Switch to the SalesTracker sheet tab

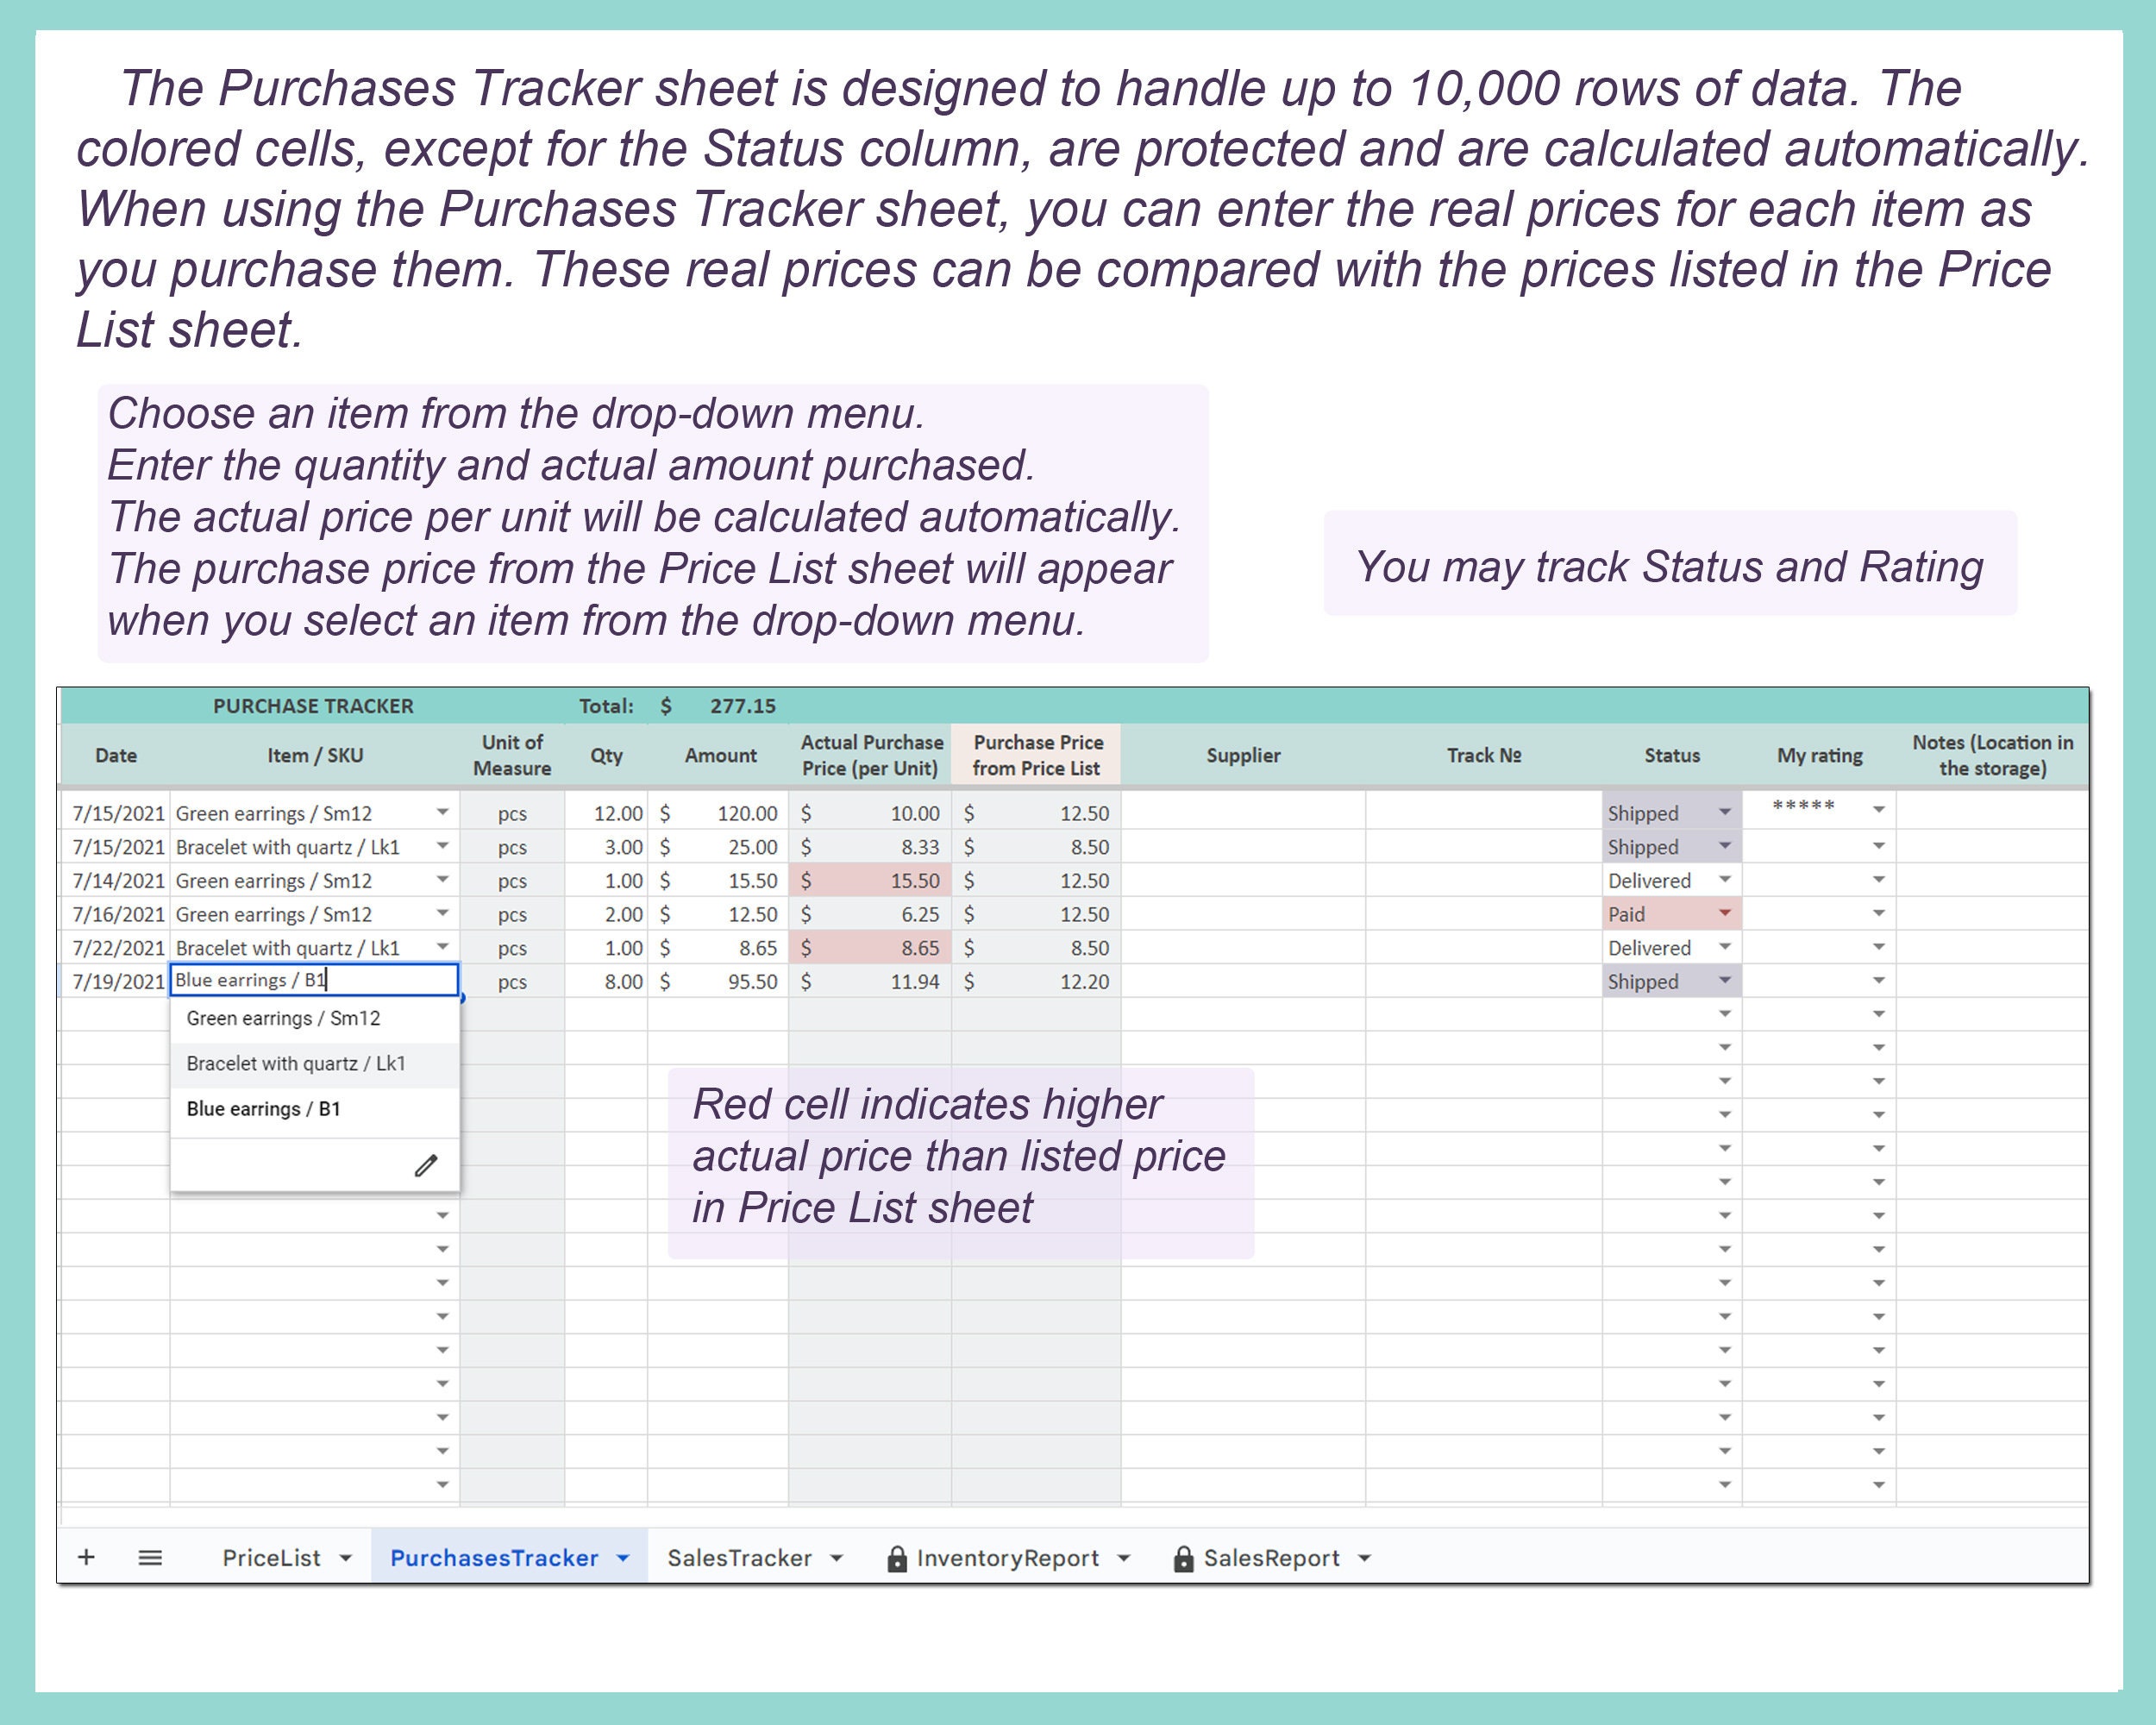point(739,1558)
